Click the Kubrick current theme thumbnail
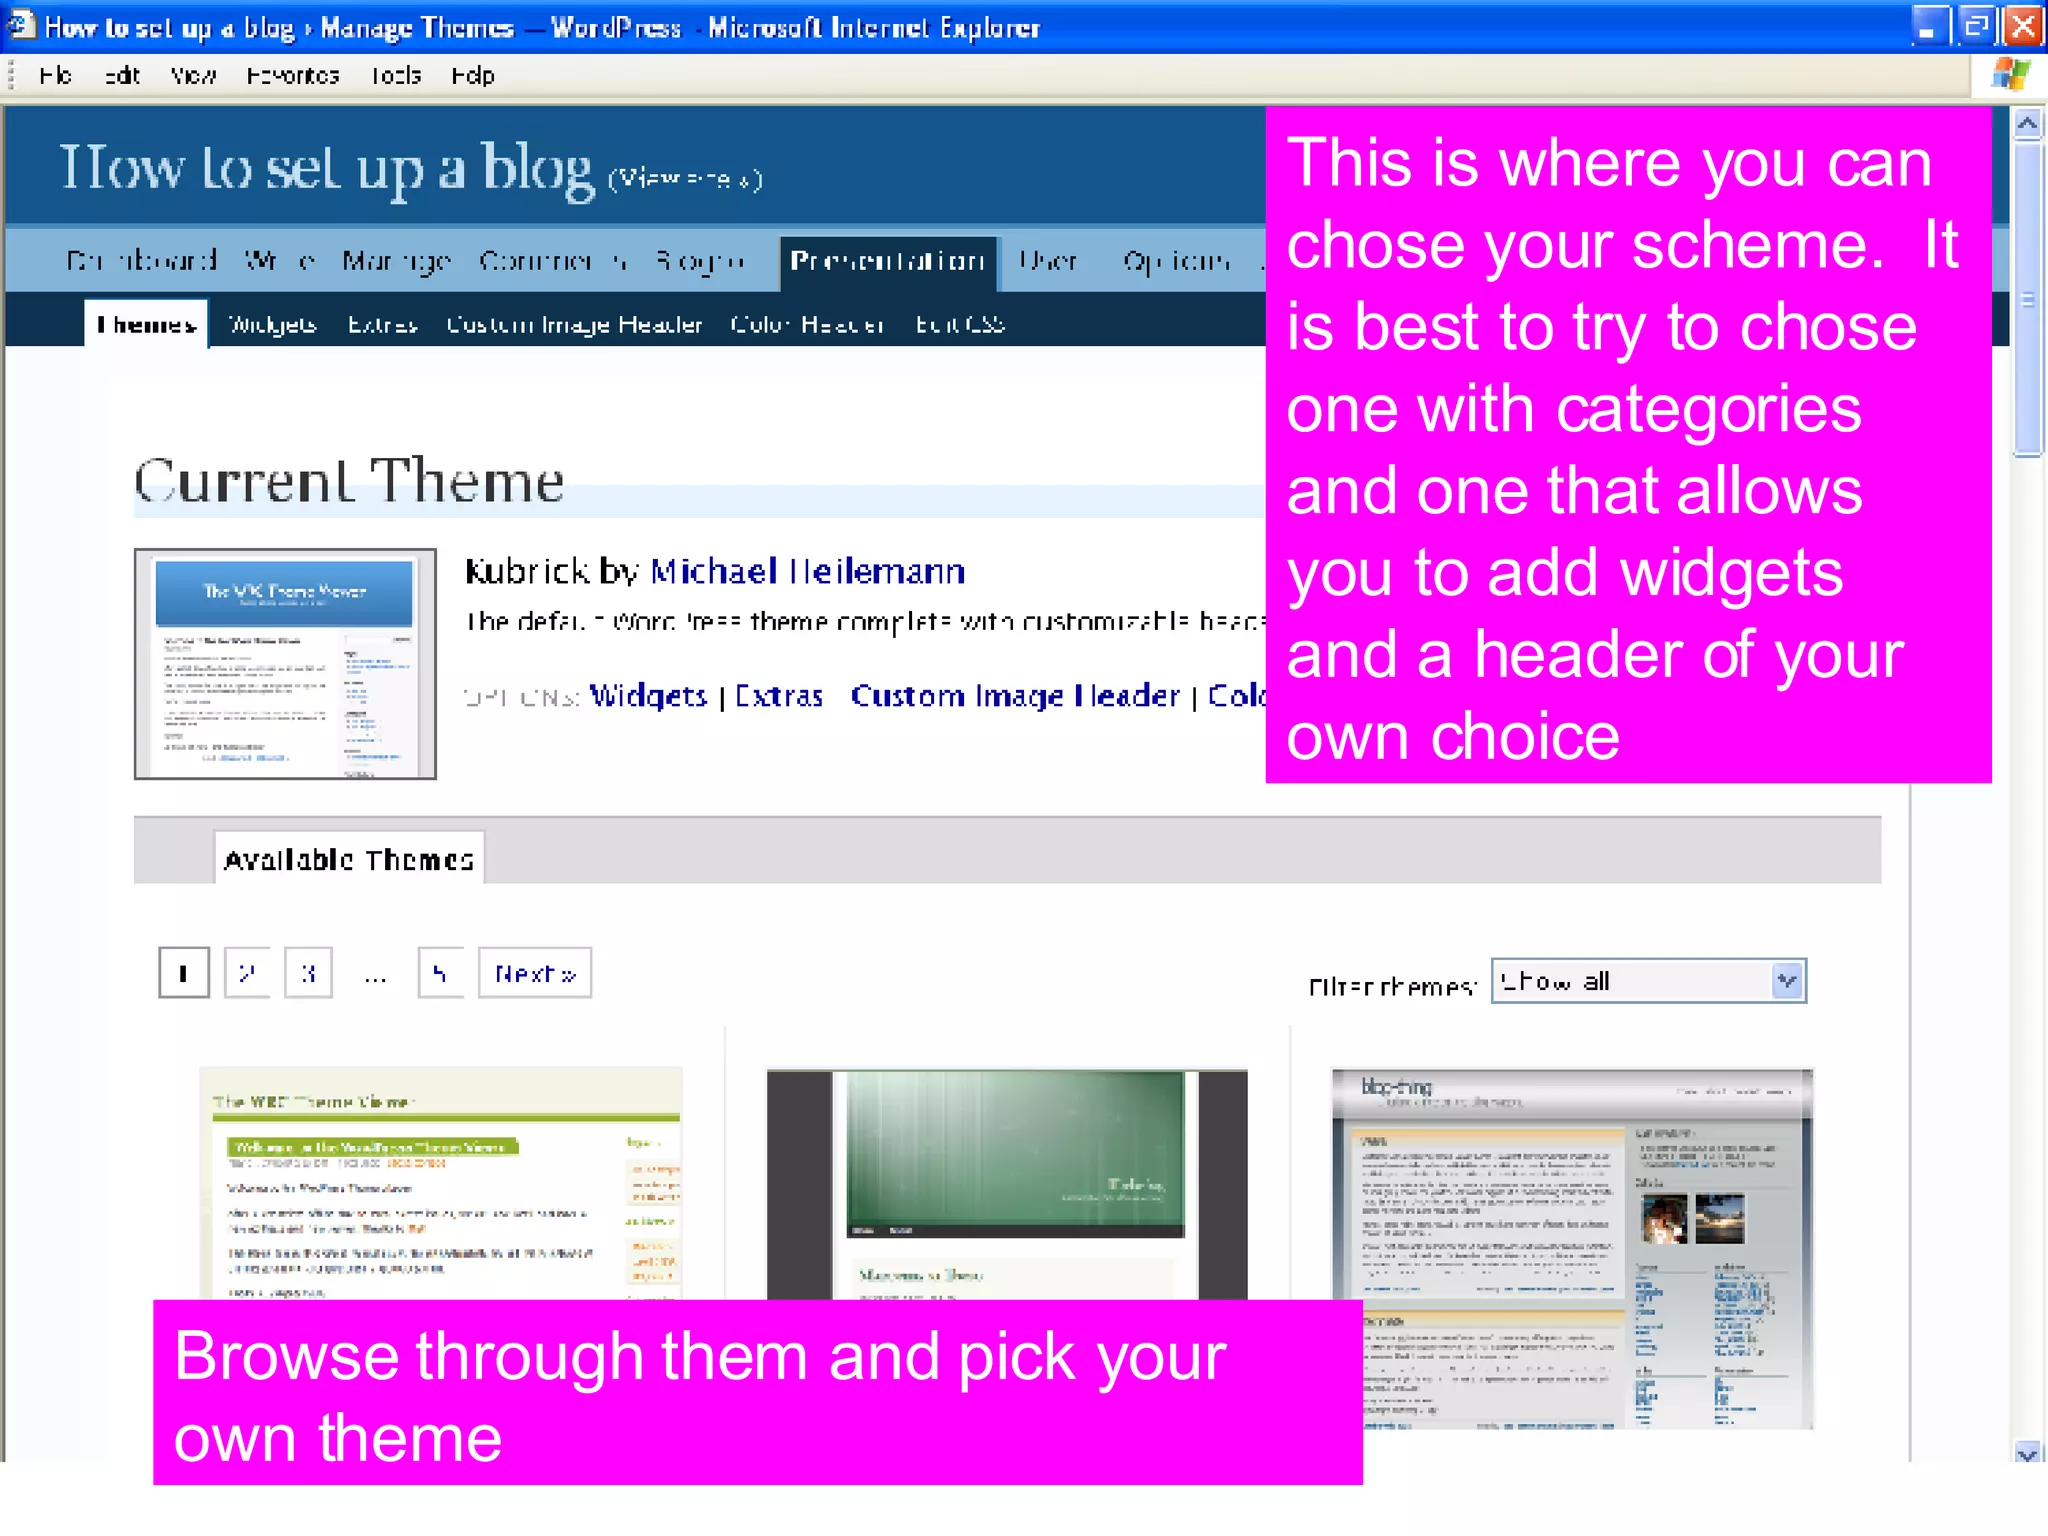The image size is (2048, 1536). click(x=285, y=664)
